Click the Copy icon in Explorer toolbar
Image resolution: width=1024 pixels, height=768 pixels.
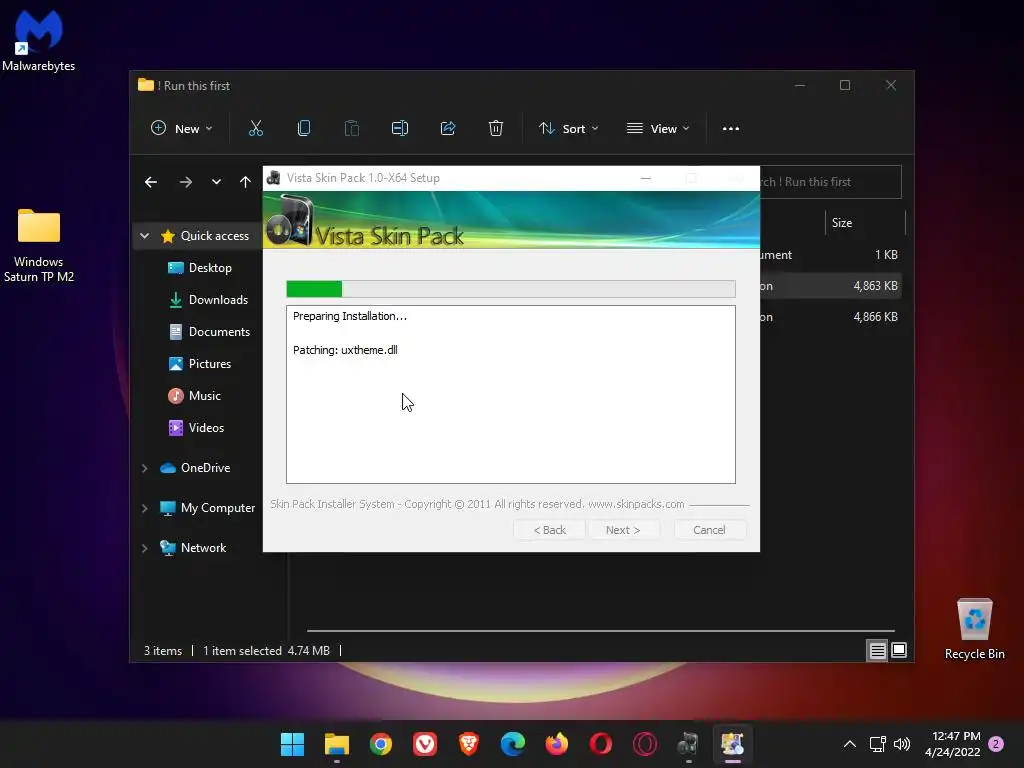coord(304,128)
